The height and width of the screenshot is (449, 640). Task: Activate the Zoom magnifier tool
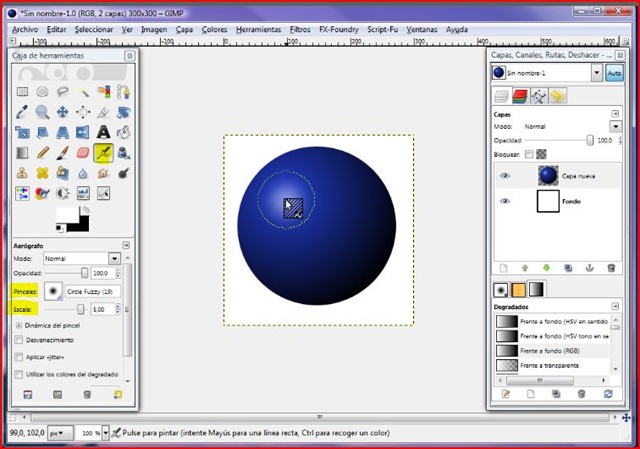pyautogui.click(x=41, y=112)
